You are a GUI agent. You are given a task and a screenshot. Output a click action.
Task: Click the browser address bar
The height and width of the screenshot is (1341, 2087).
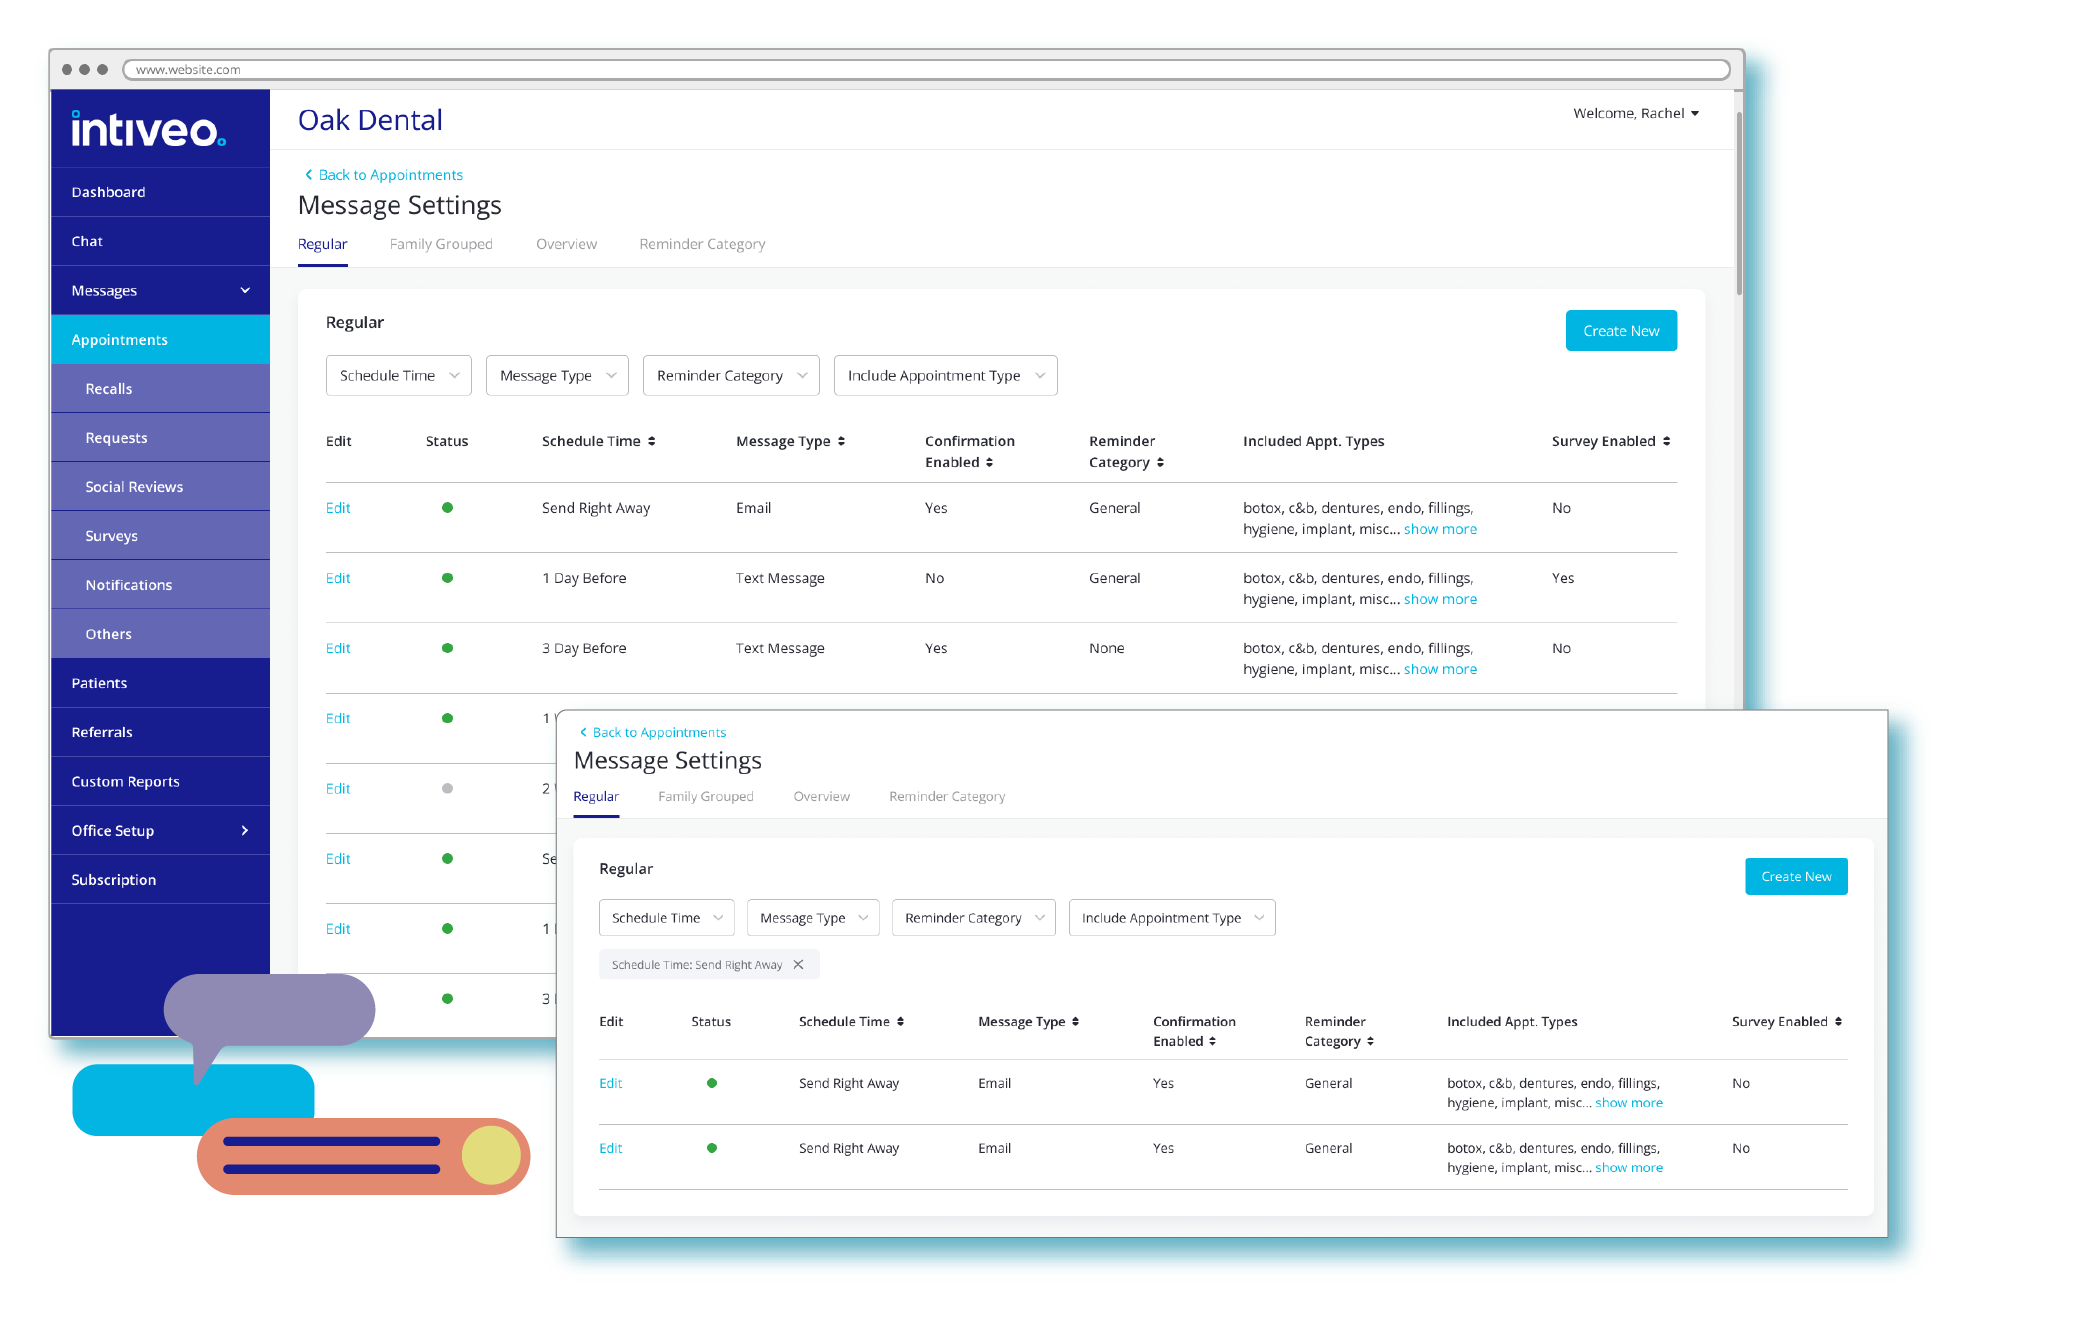[x=925, y=69]
